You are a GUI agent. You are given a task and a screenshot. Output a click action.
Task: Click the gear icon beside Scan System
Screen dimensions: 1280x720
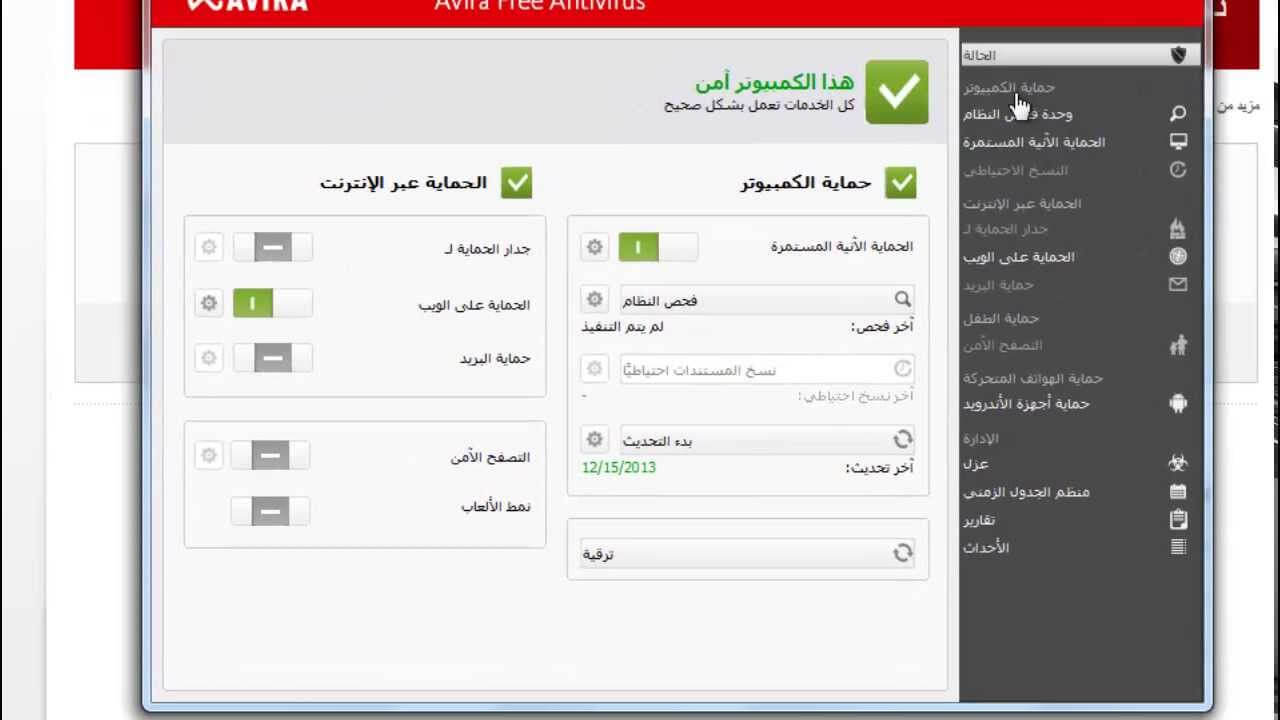595,299
